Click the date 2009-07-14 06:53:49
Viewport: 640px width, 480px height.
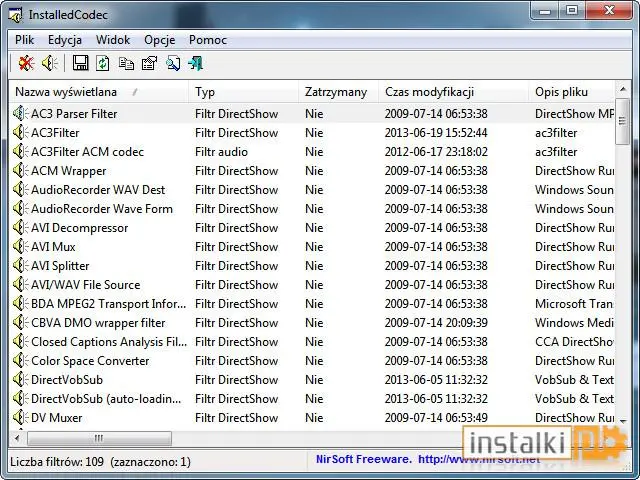click(436, 418)
